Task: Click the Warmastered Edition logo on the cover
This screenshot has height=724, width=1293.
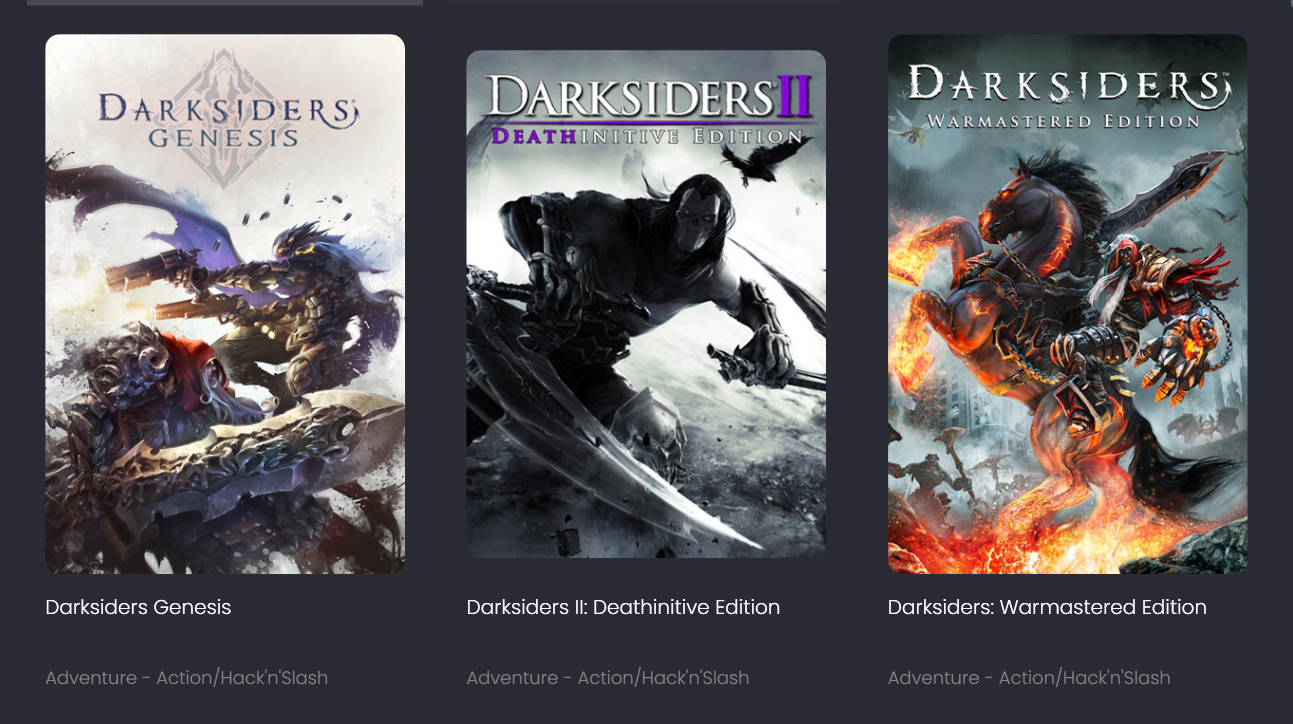Action: pos(1067,95)
